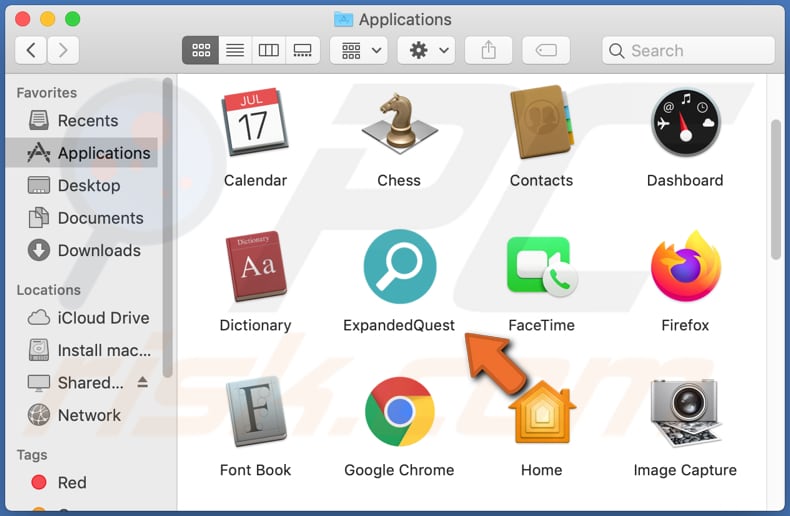Click the main file area scrollbar
The width and height of the screenshot is (790, 516).
(776, 189)
